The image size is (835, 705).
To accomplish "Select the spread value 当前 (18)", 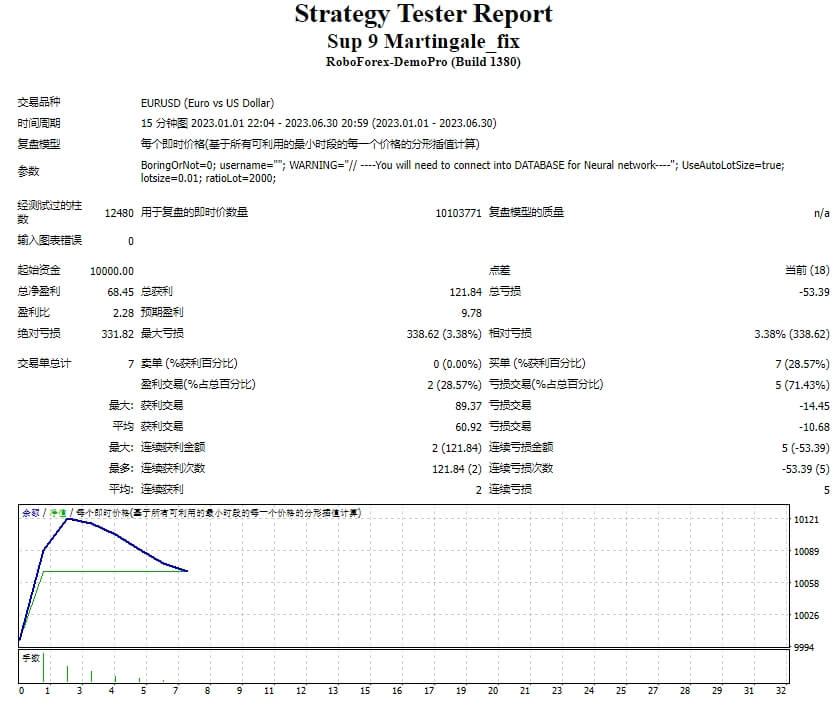I will click(x=805, y=269).
